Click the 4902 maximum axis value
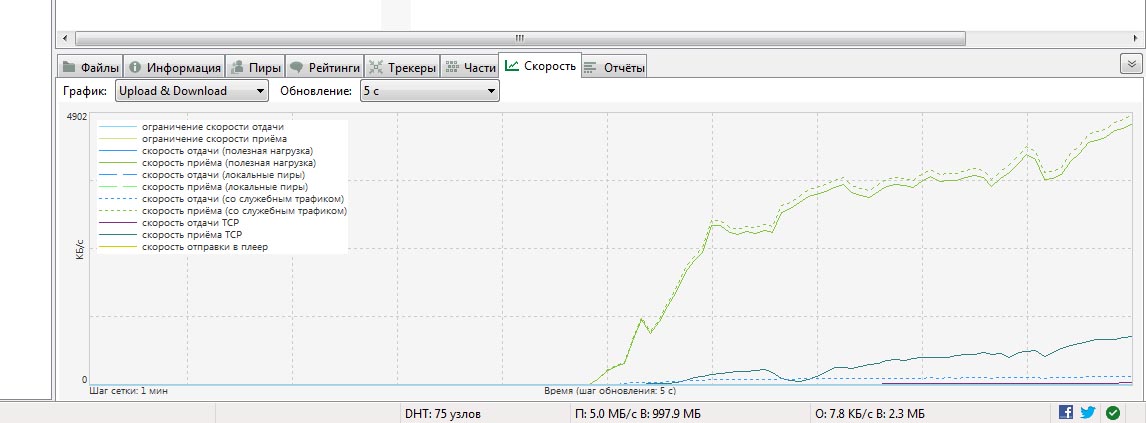Image resolution: width=1146 pixels, height=423 pixels. (77, 117)
